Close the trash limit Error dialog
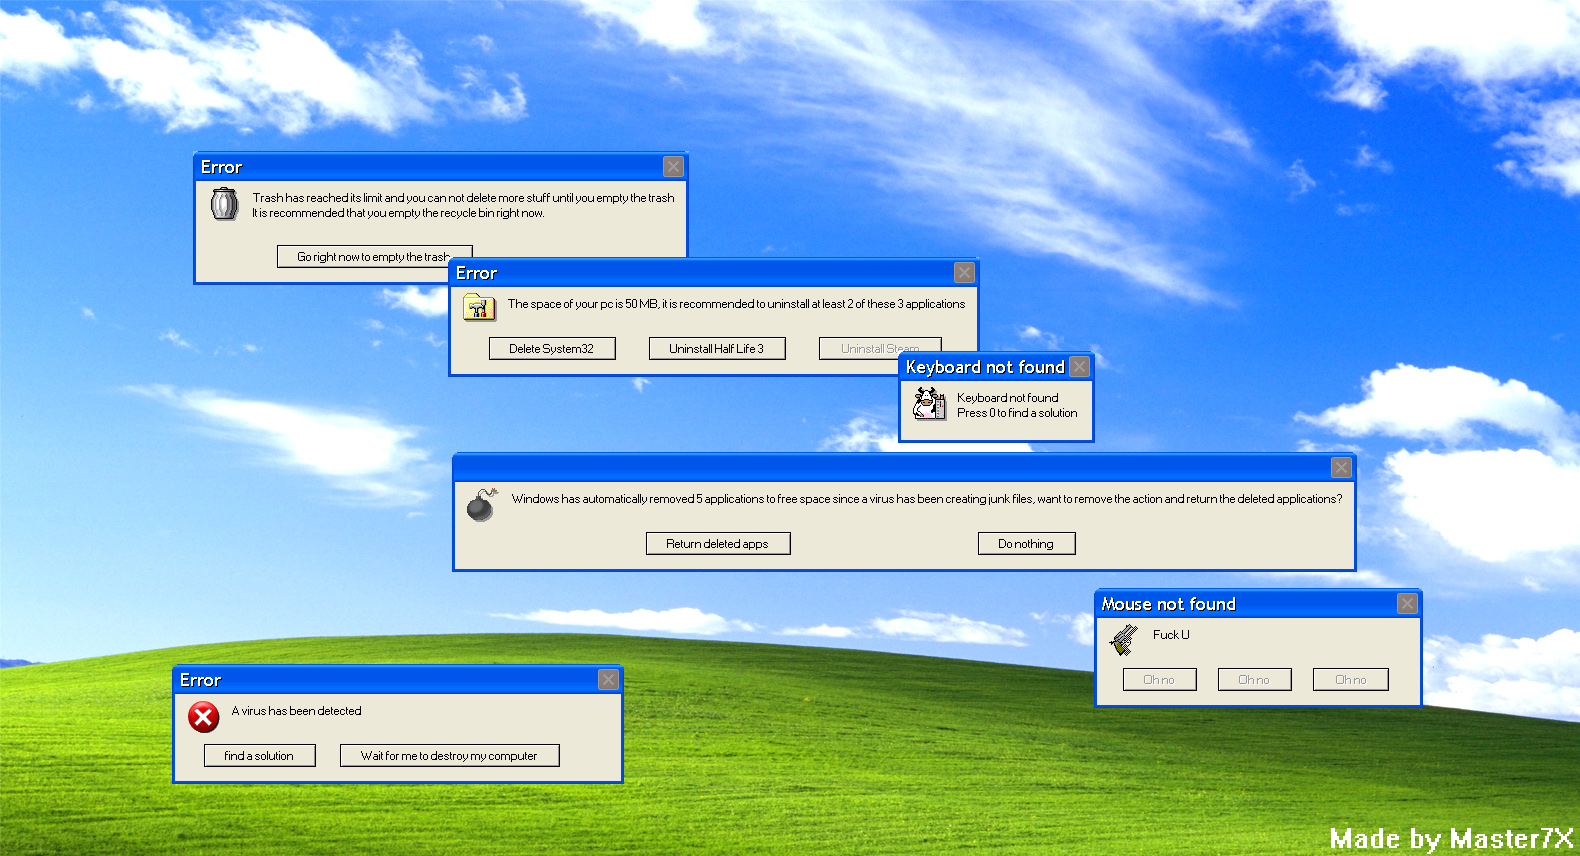Screen dimensions: 1580x856 [673, 167]
